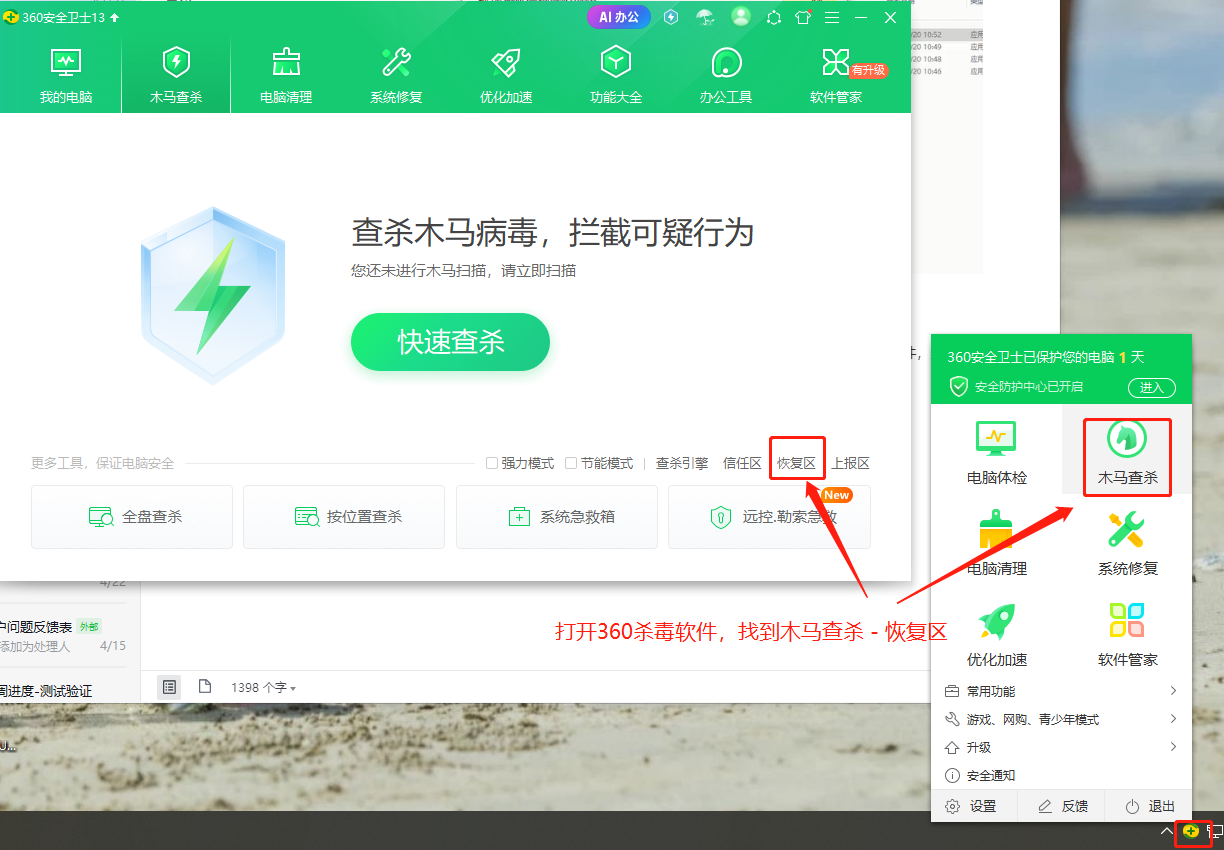
Task: Switch to the 系统修复 tab in the top toolbar
Action: [x=396, y=75]
